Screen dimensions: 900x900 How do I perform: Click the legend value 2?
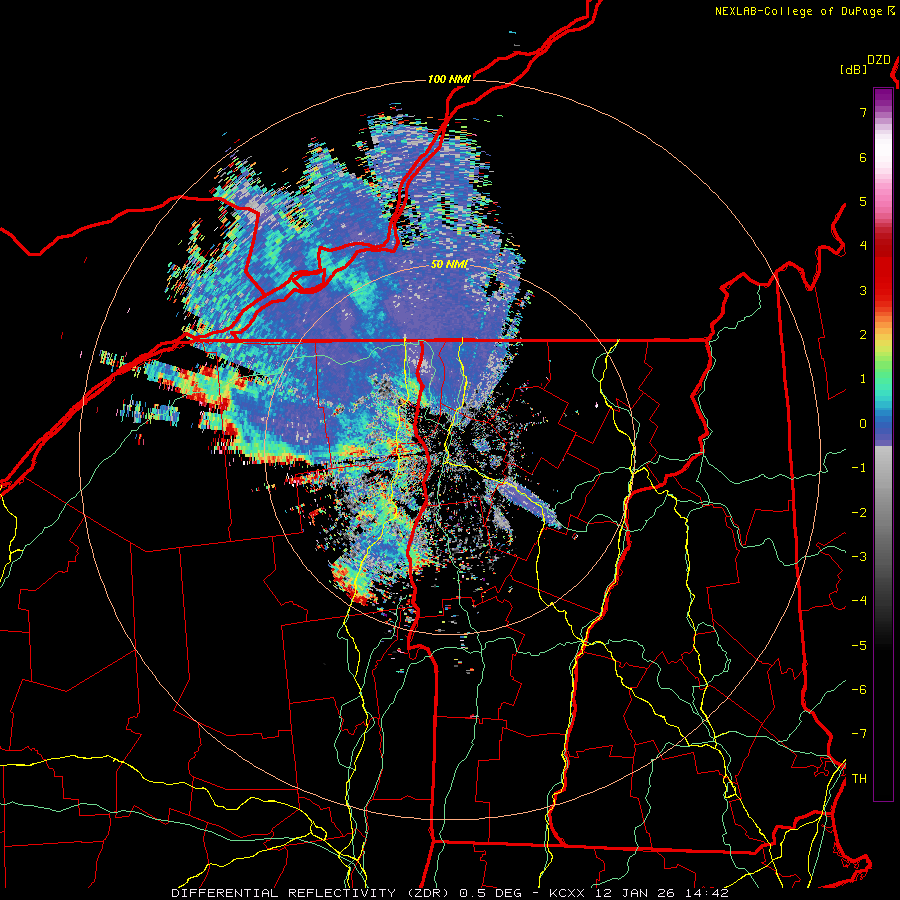[863, 335]
